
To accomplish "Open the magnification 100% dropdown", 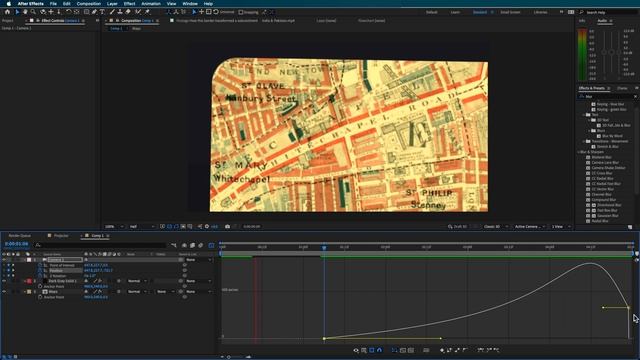I will click(x=114, y=227).
